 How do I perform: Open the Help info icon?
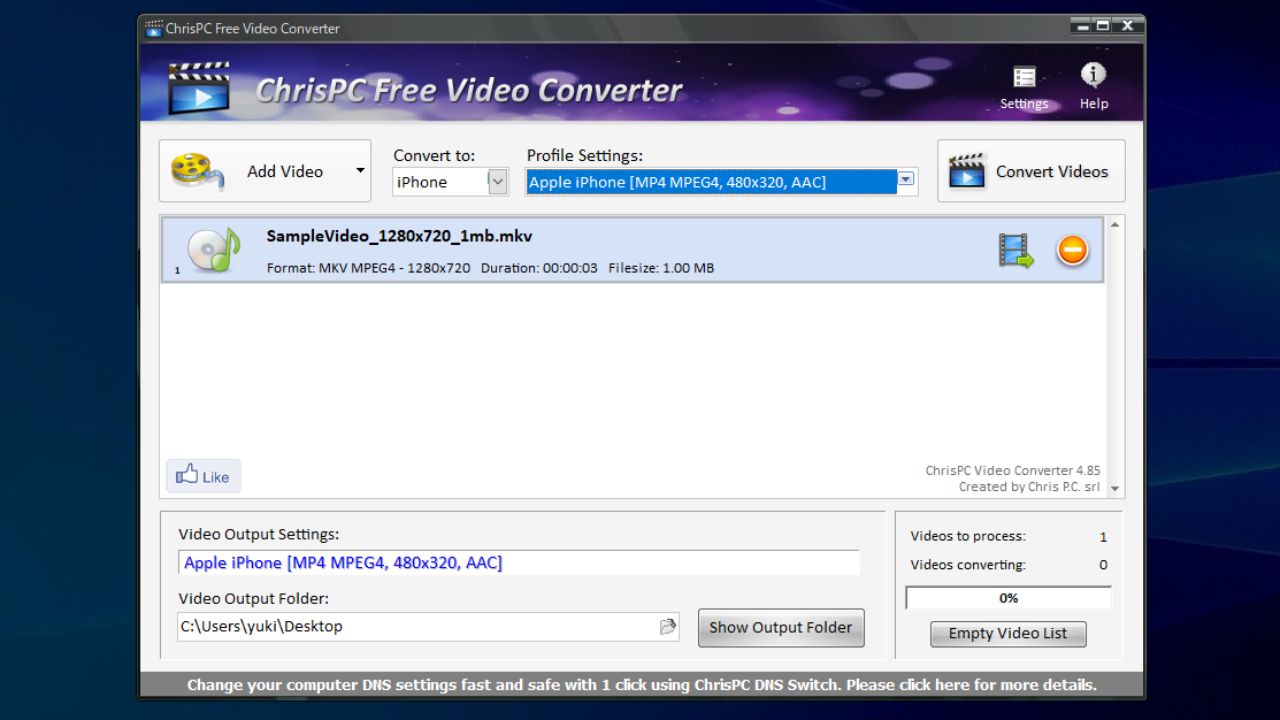pos(1093,88)
